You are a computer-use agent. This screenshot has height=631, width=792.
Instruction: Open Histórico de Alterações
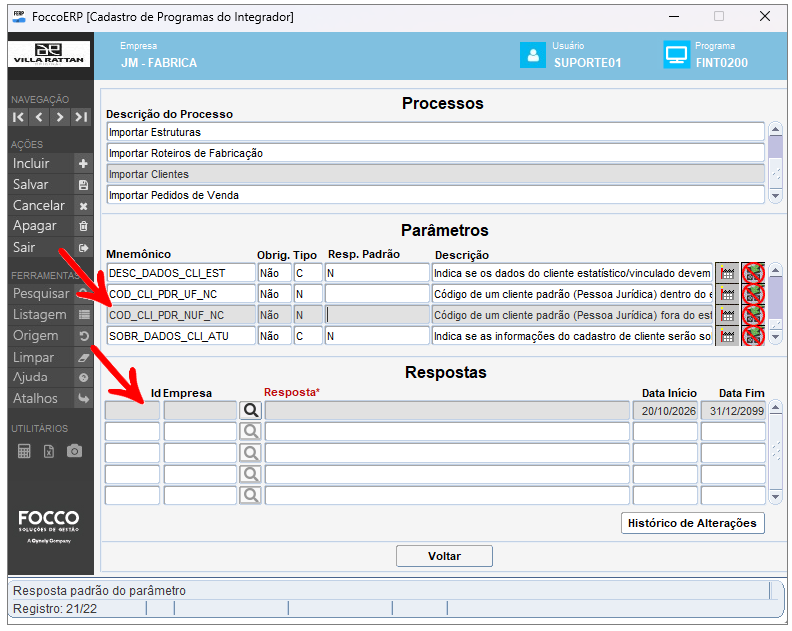tap(692, 523)
